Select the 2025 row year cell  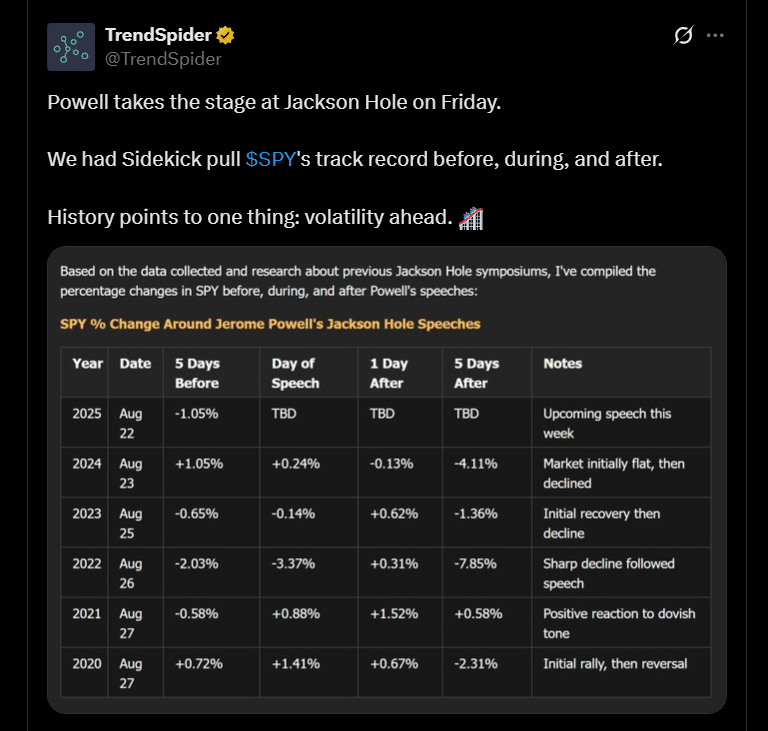pyautogui.click(x=87, y=414)
